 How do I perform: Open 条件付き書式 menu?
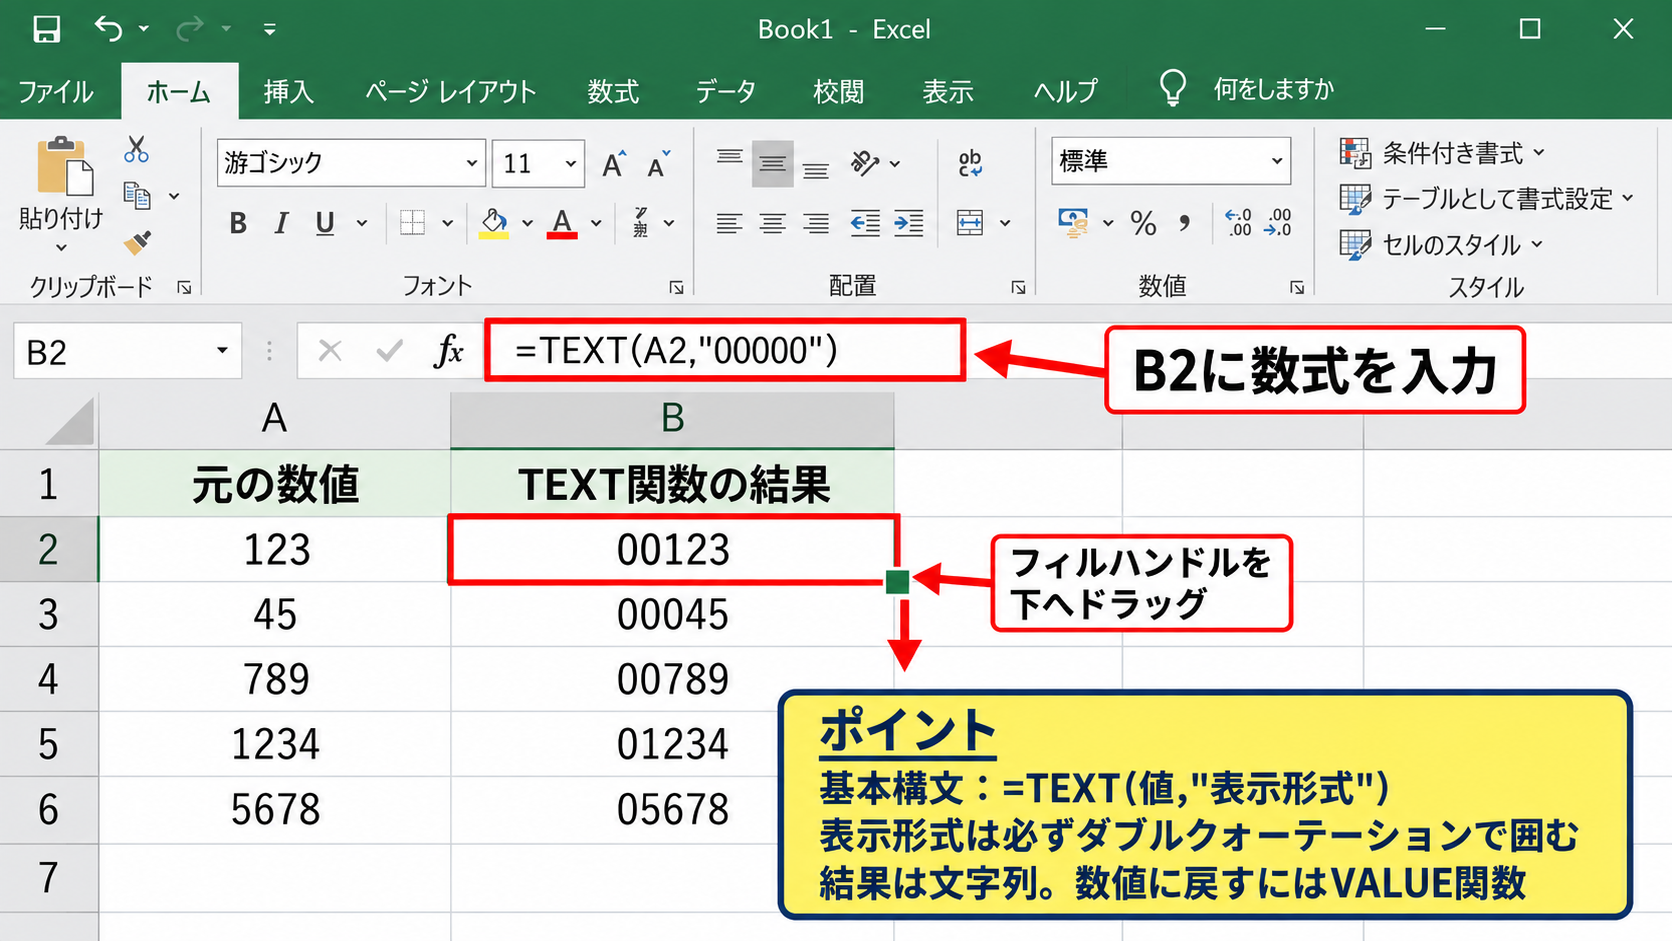[x=1442, y=153]
